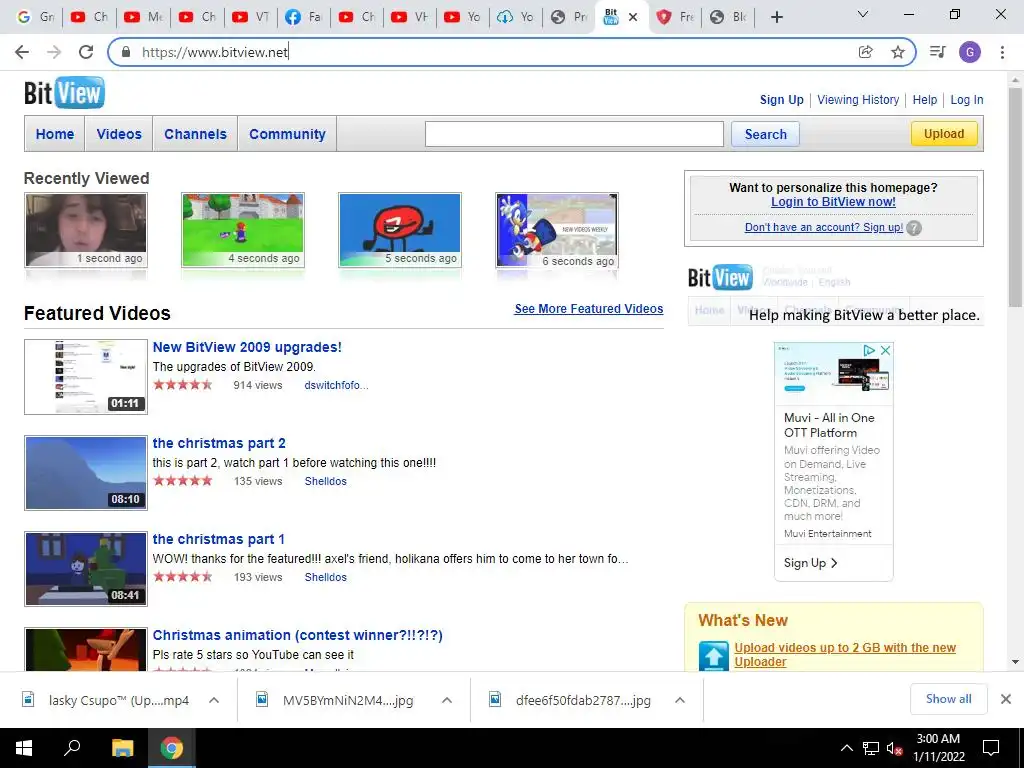The image size is (1024, 768).
Task: Click the network icon in system tray
Action: pos(871,748)
